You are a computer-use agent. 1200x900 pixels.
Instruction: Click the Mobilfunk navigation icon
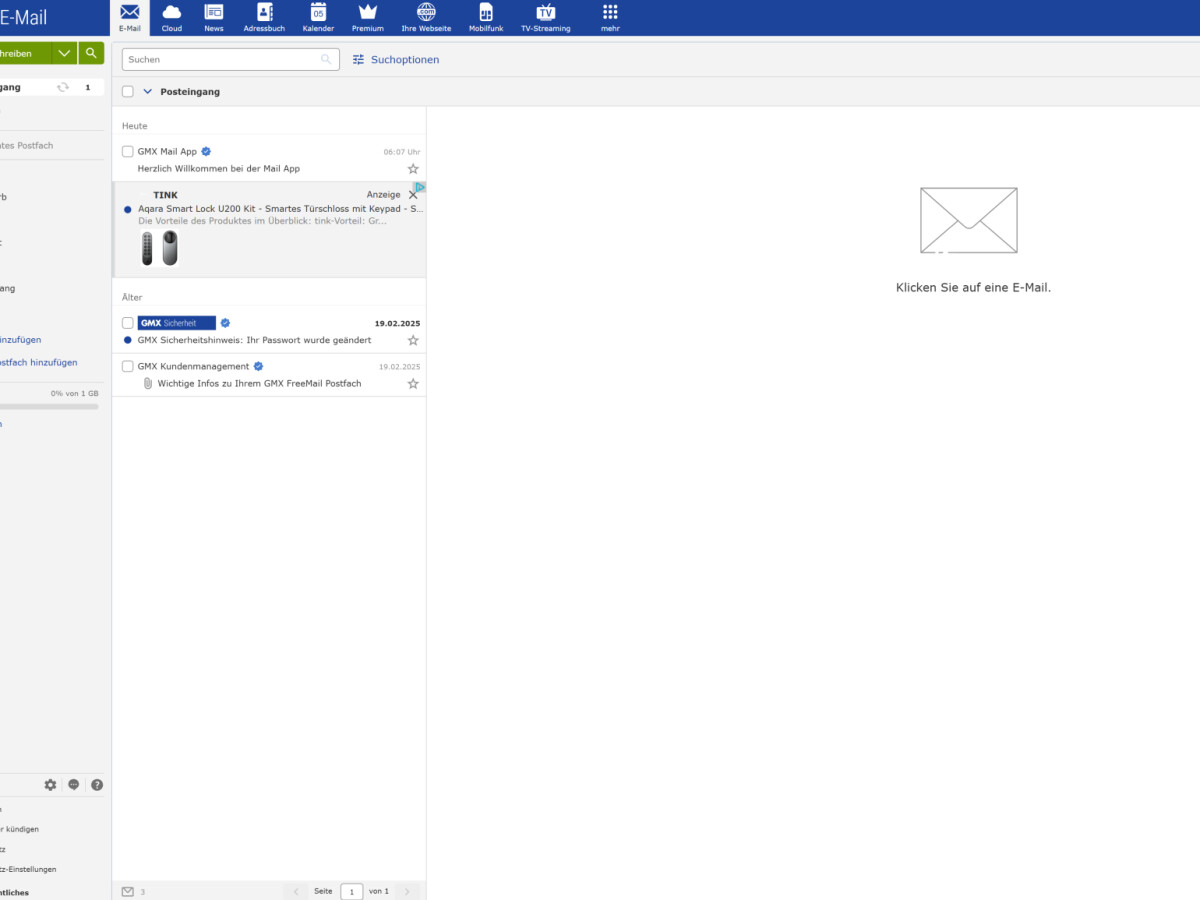point(486,16)
